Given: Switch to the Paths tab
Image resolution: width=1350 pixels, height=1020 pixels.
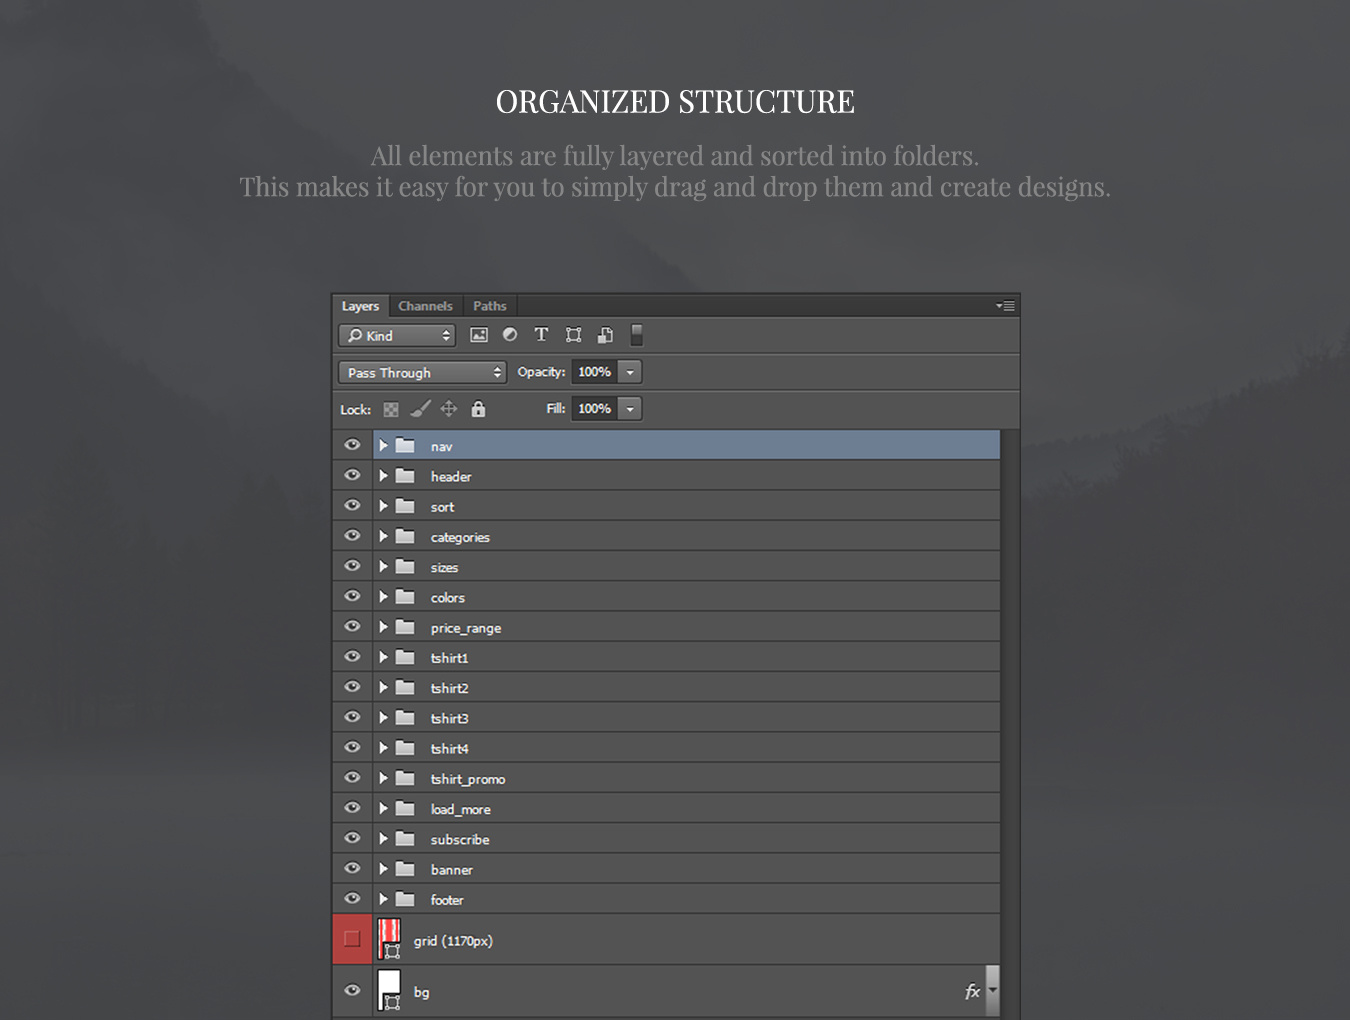Looking at the screenshot, I should pyautogui.click(x=490, y=306).
